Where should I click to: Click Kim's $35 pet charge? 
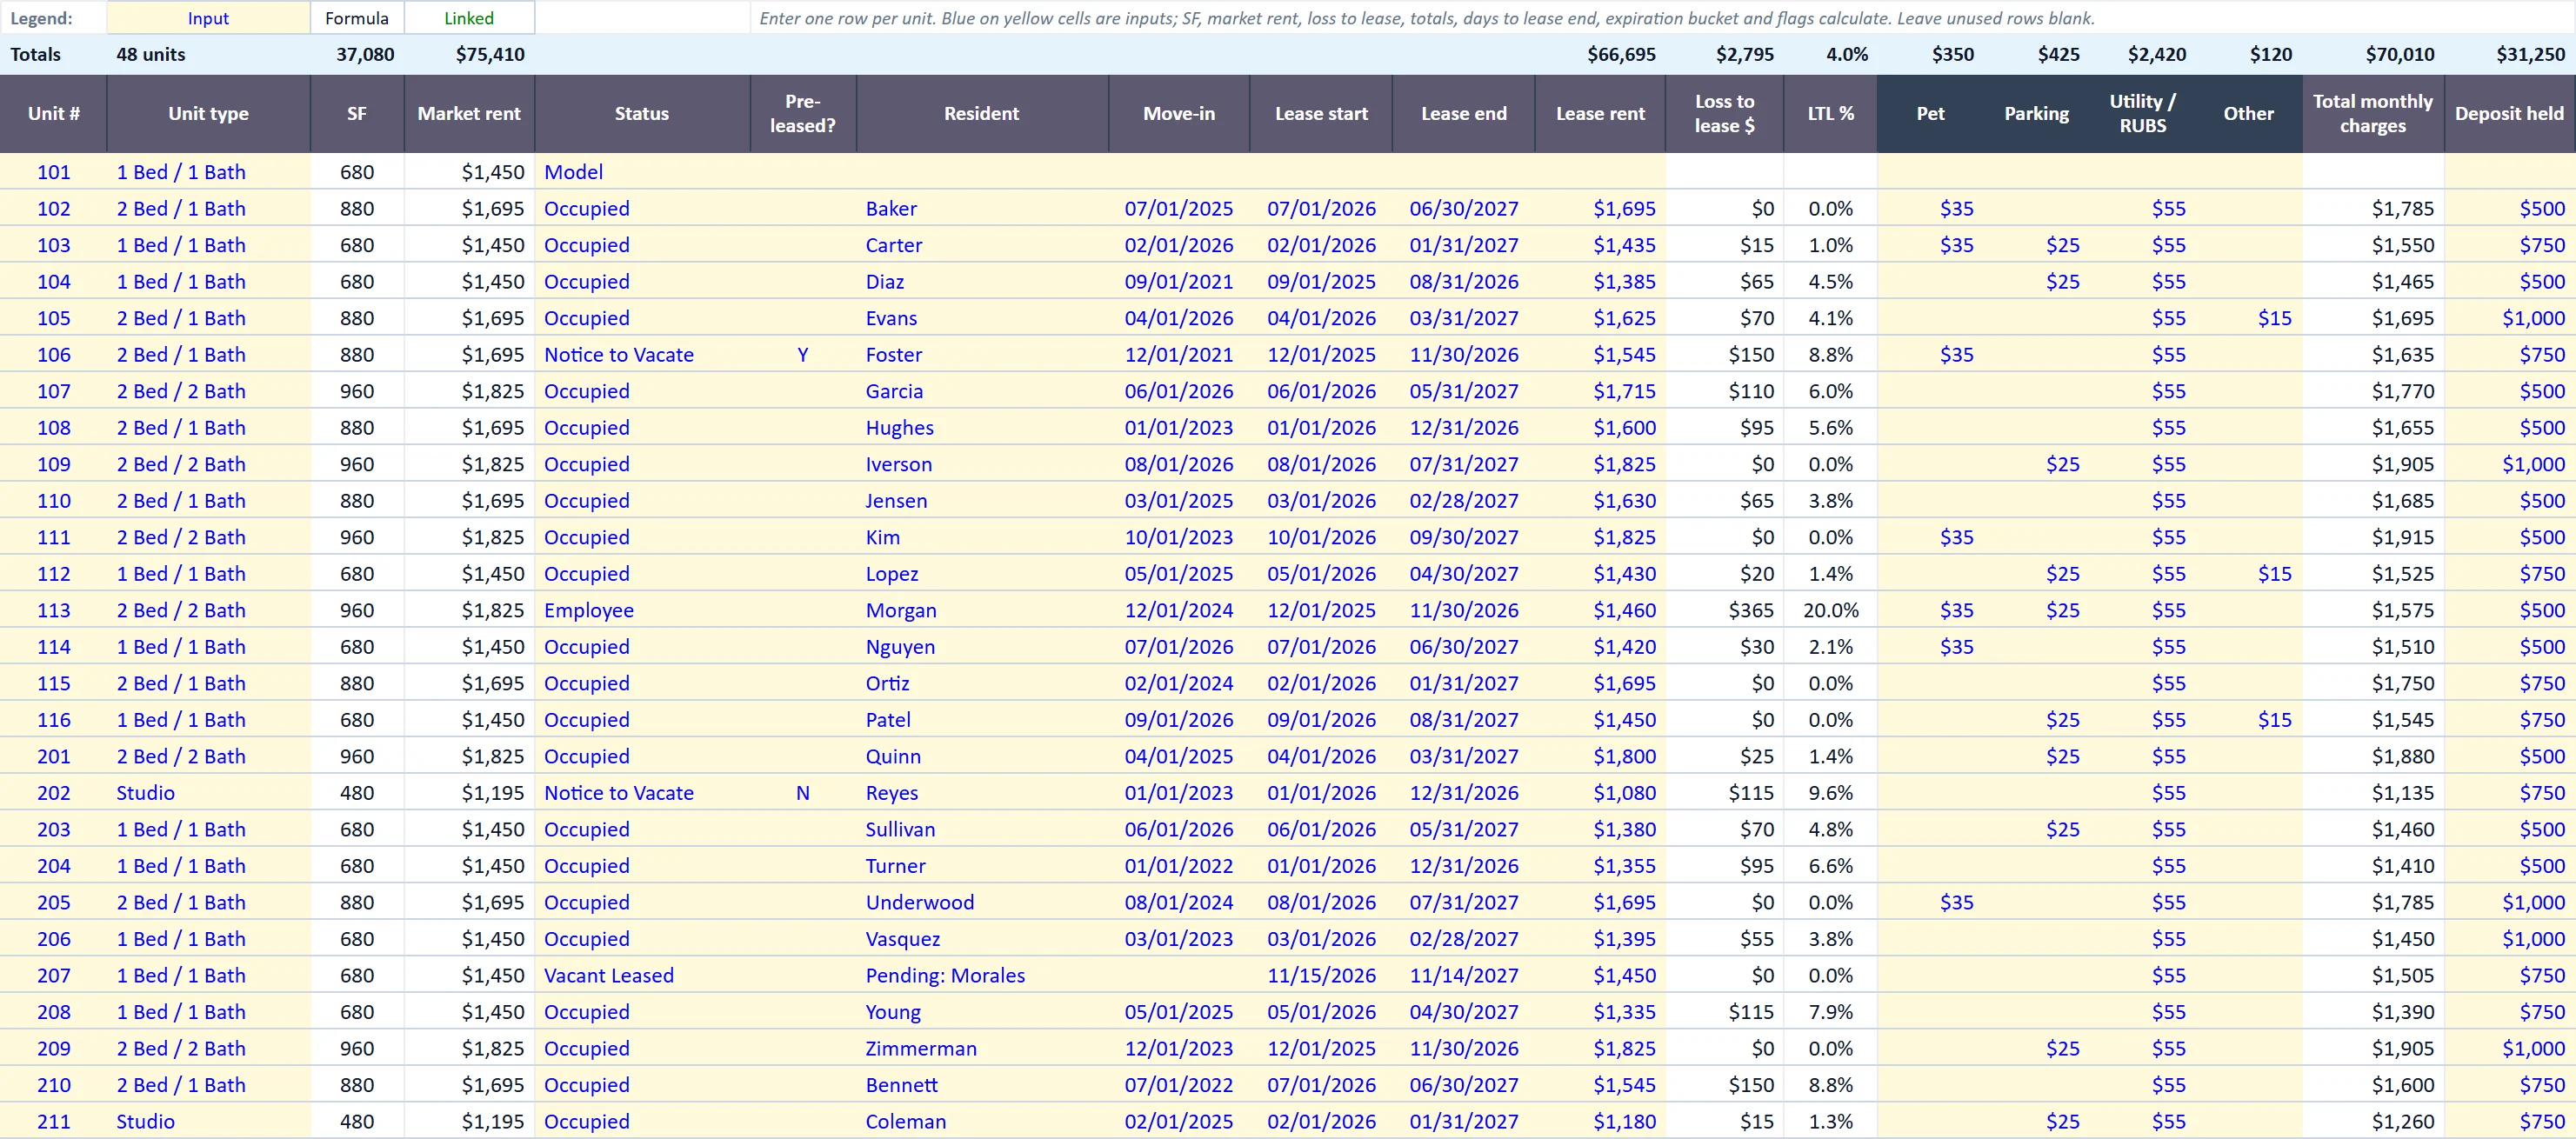click(x=1930, y=537)
